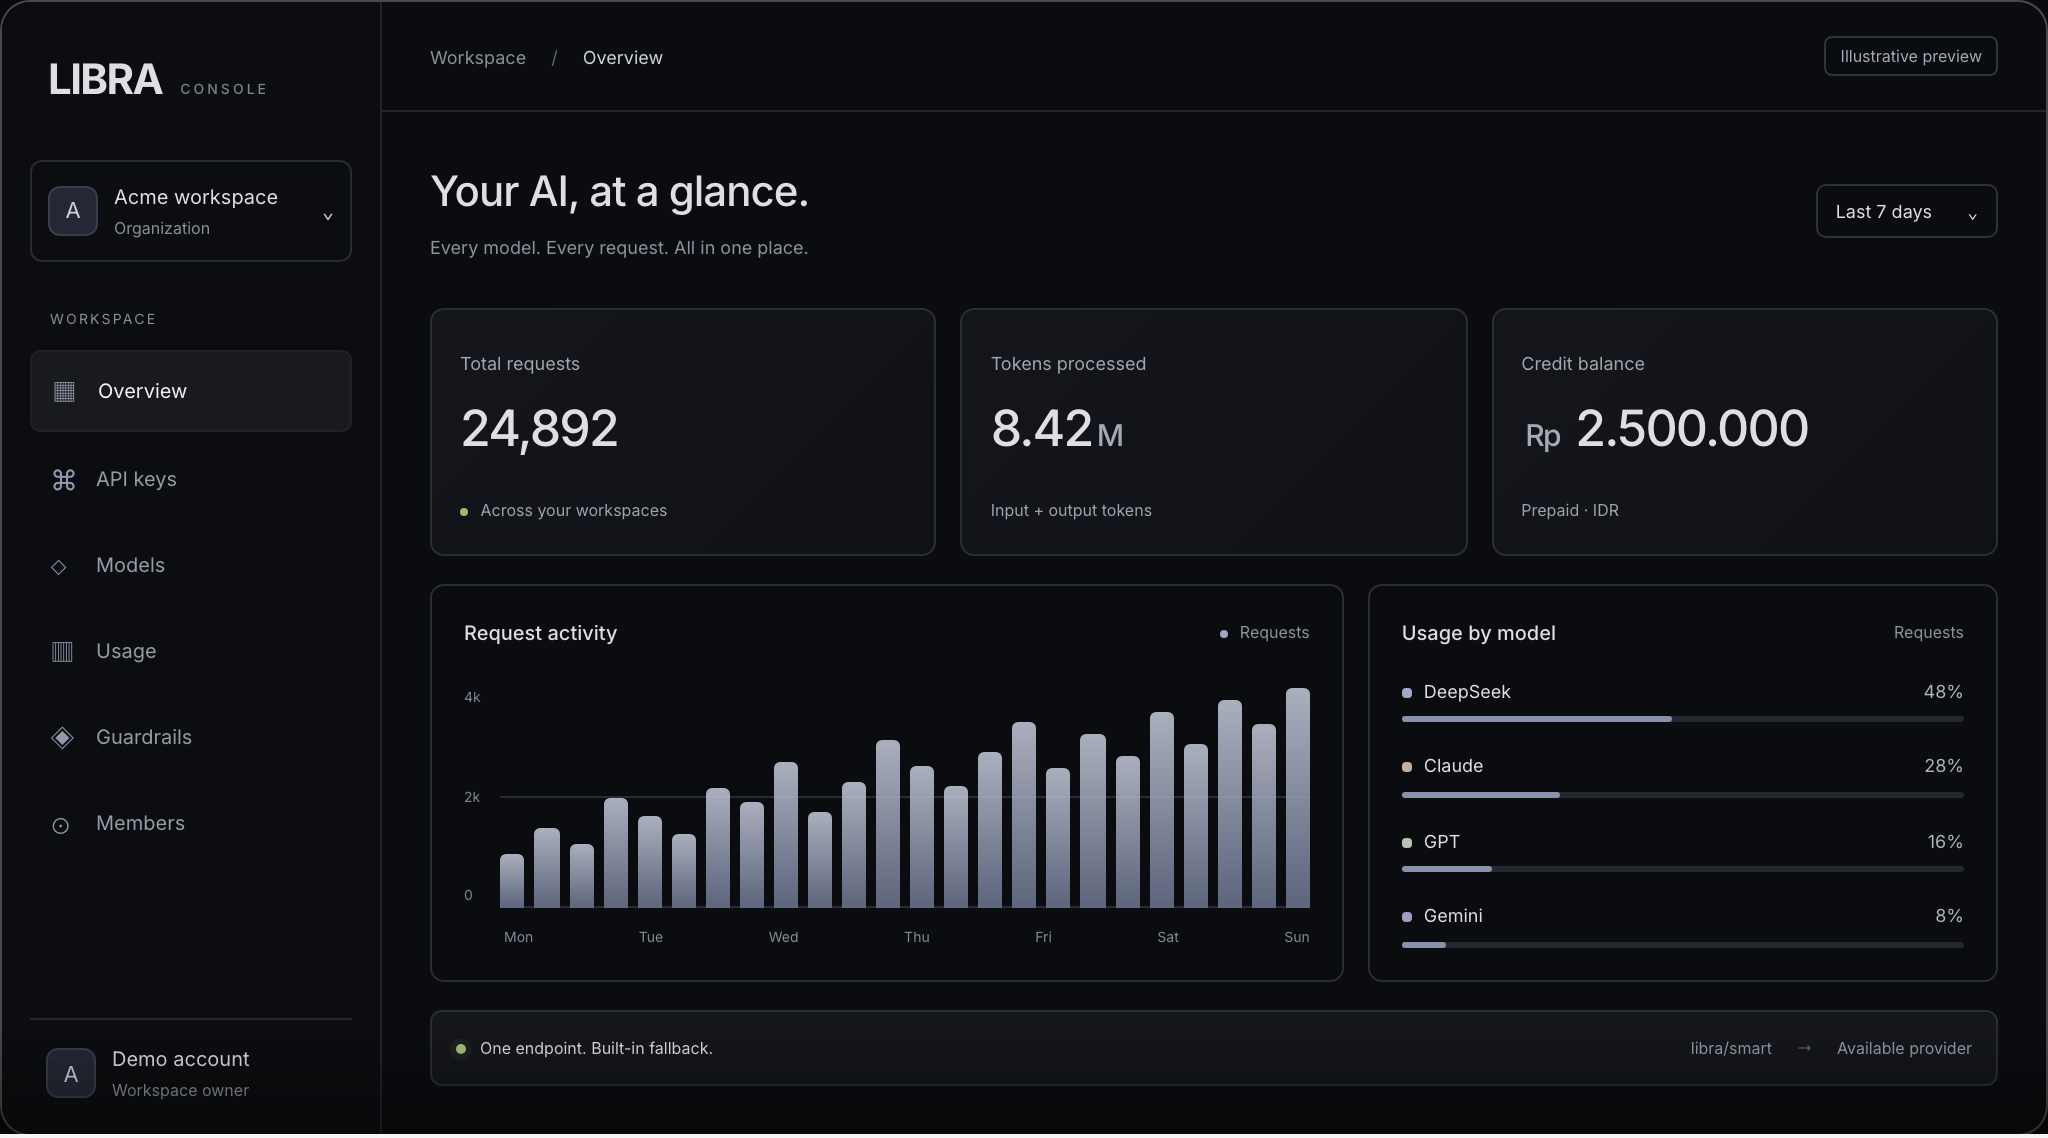Click the GPT legend dot
This screenshot has height=1138, width=2048.
point(1407,843)
